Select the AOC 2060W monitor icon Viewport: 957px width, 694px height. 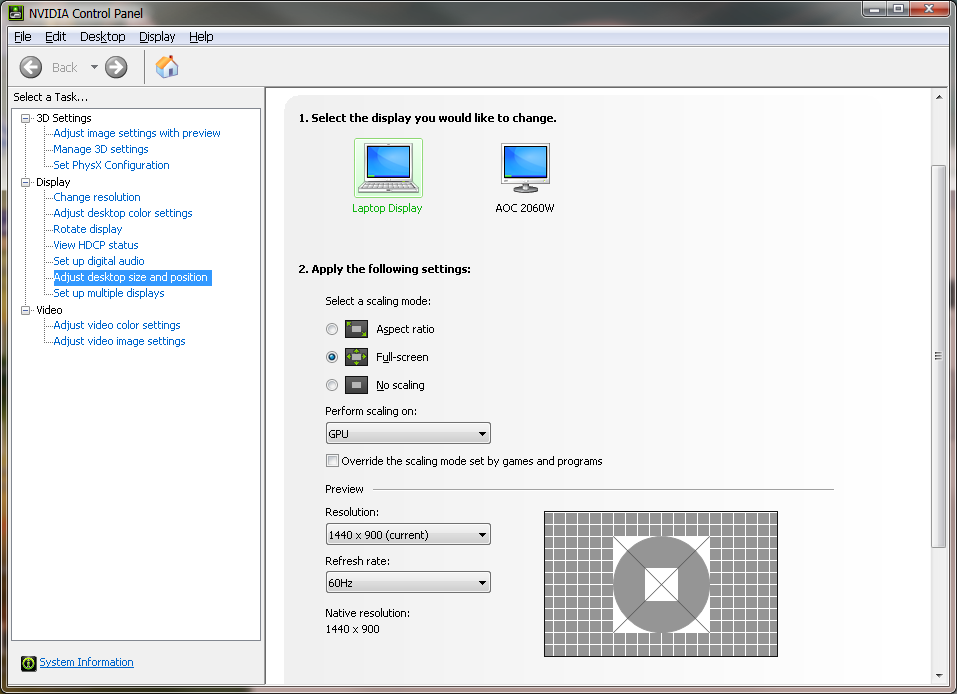pyautogui.click(x=525, y=168)
